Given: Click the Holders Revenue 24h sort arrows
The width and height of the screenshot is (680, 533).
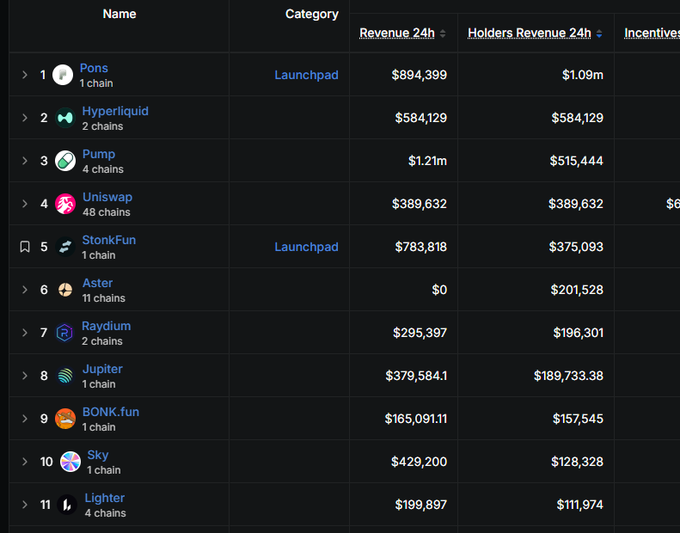Looking at the screenshot, I should (x=599, y=33).
